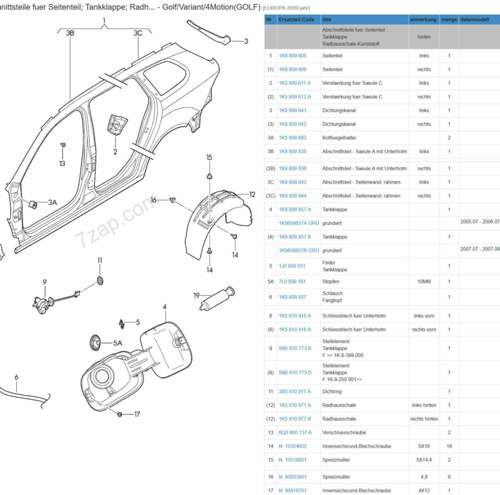500x495 pixels.
Task: Open part number for row 5A Stopfen 10MM
Action: coord(292,281)
